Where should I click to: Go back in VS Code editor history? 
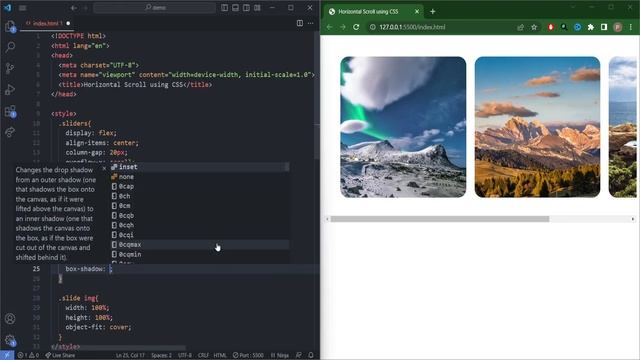coord(73,8)
